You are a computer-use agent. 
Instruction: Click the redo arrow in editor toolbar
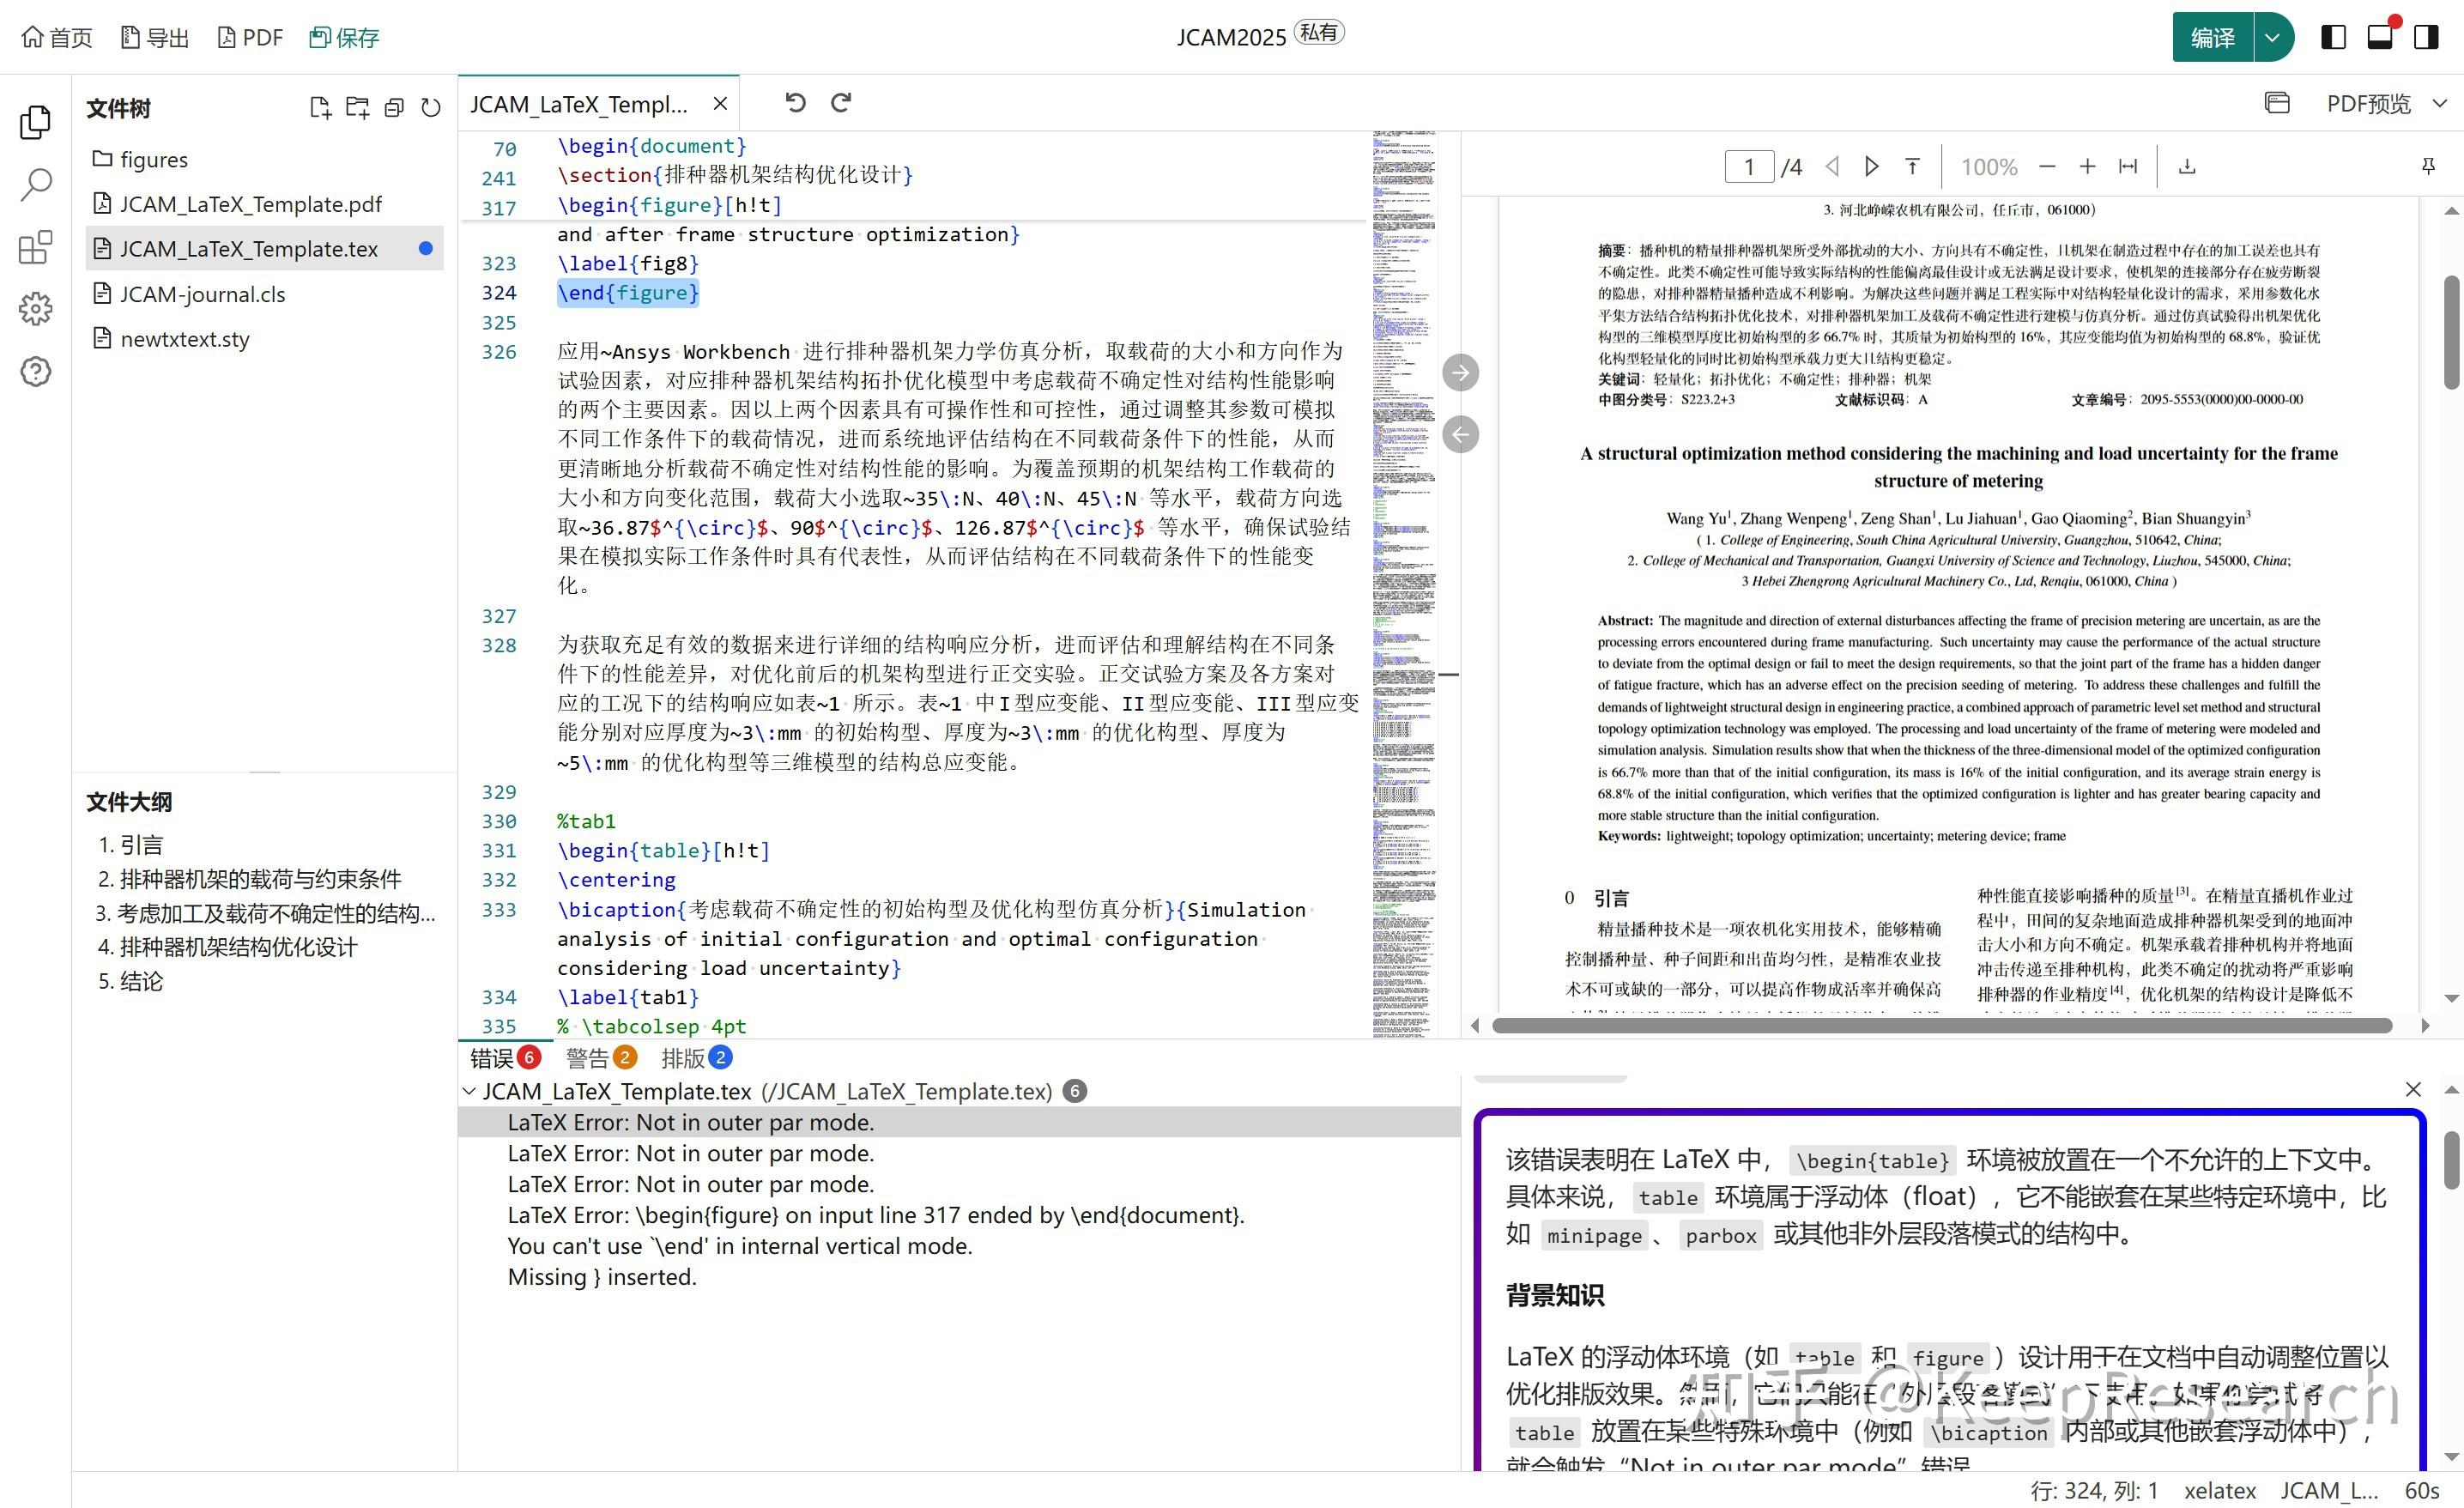(x=841, y=103)
